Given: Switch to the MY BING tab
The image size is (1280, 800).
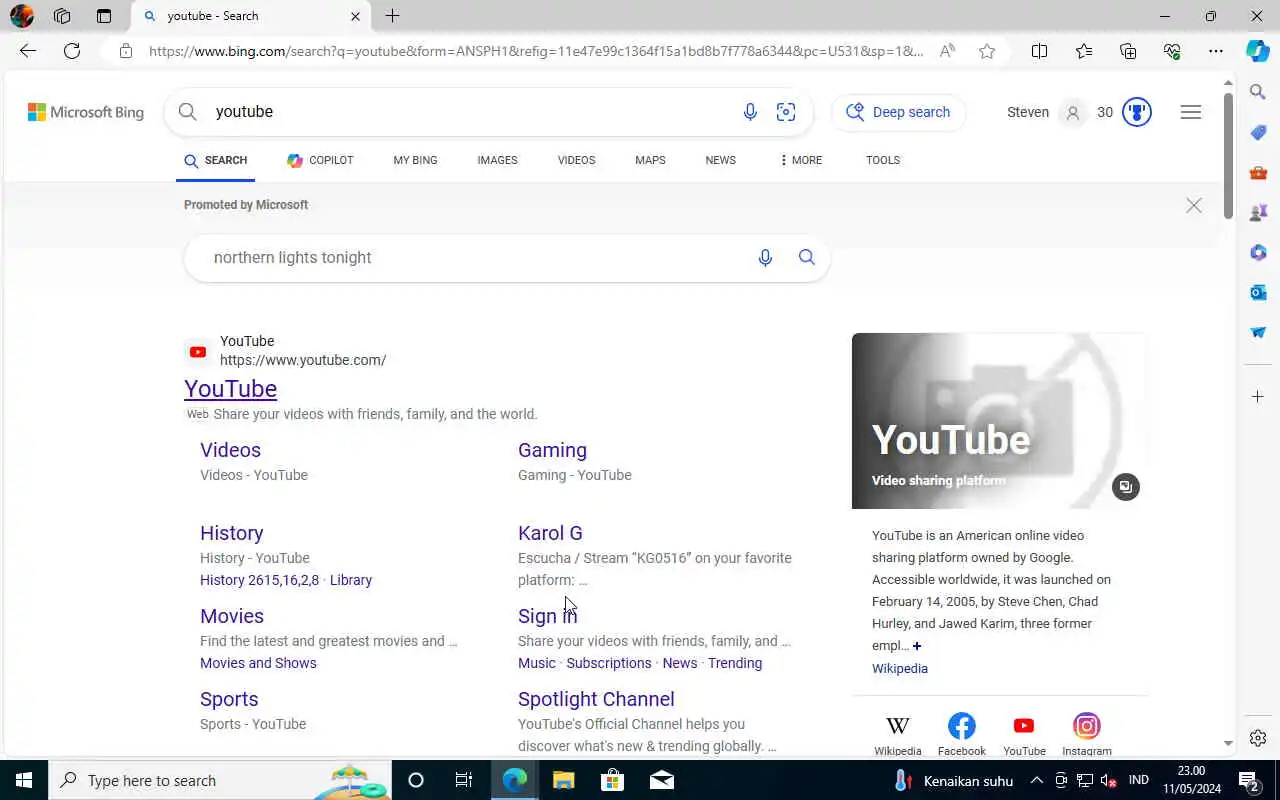Looking at the screenshot, I should pyautogui.click(x=415, y=160).
